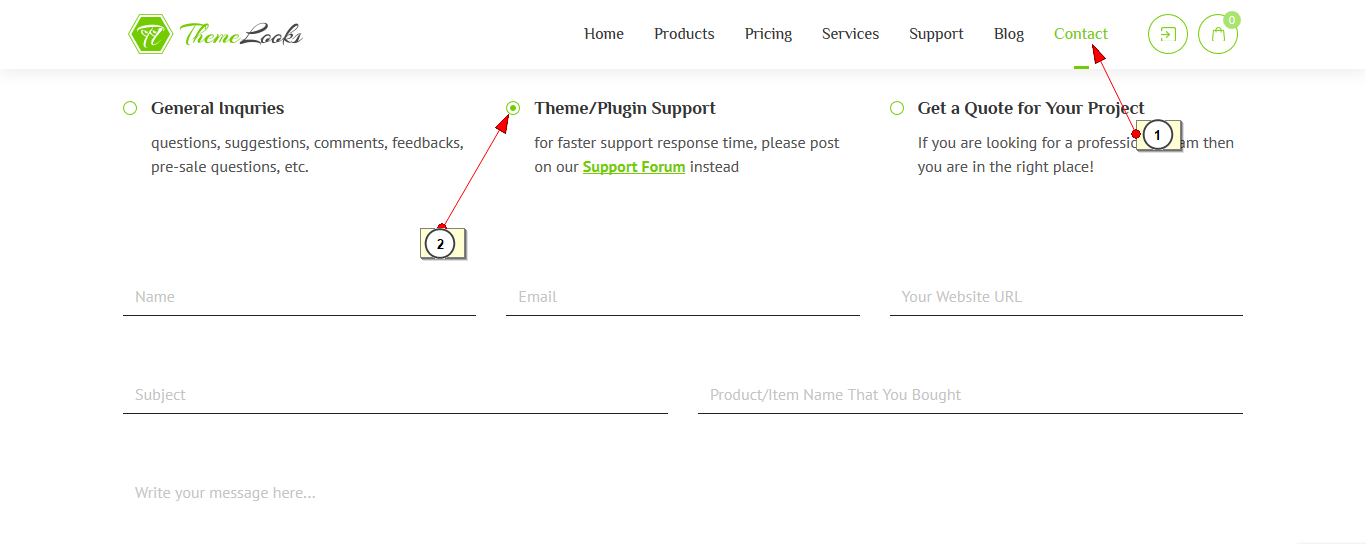Image resolution: width=1366 pixels, height=544 pixels.
Task: Select General Inquiries radio button
Action: pos(130,108)
